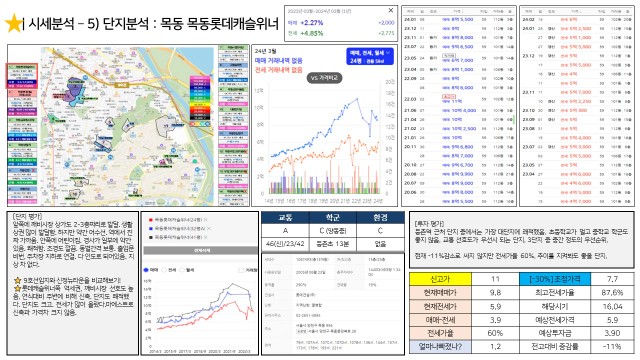Select the 매매 radio button under the comparison chart

(x=146, y=270)
